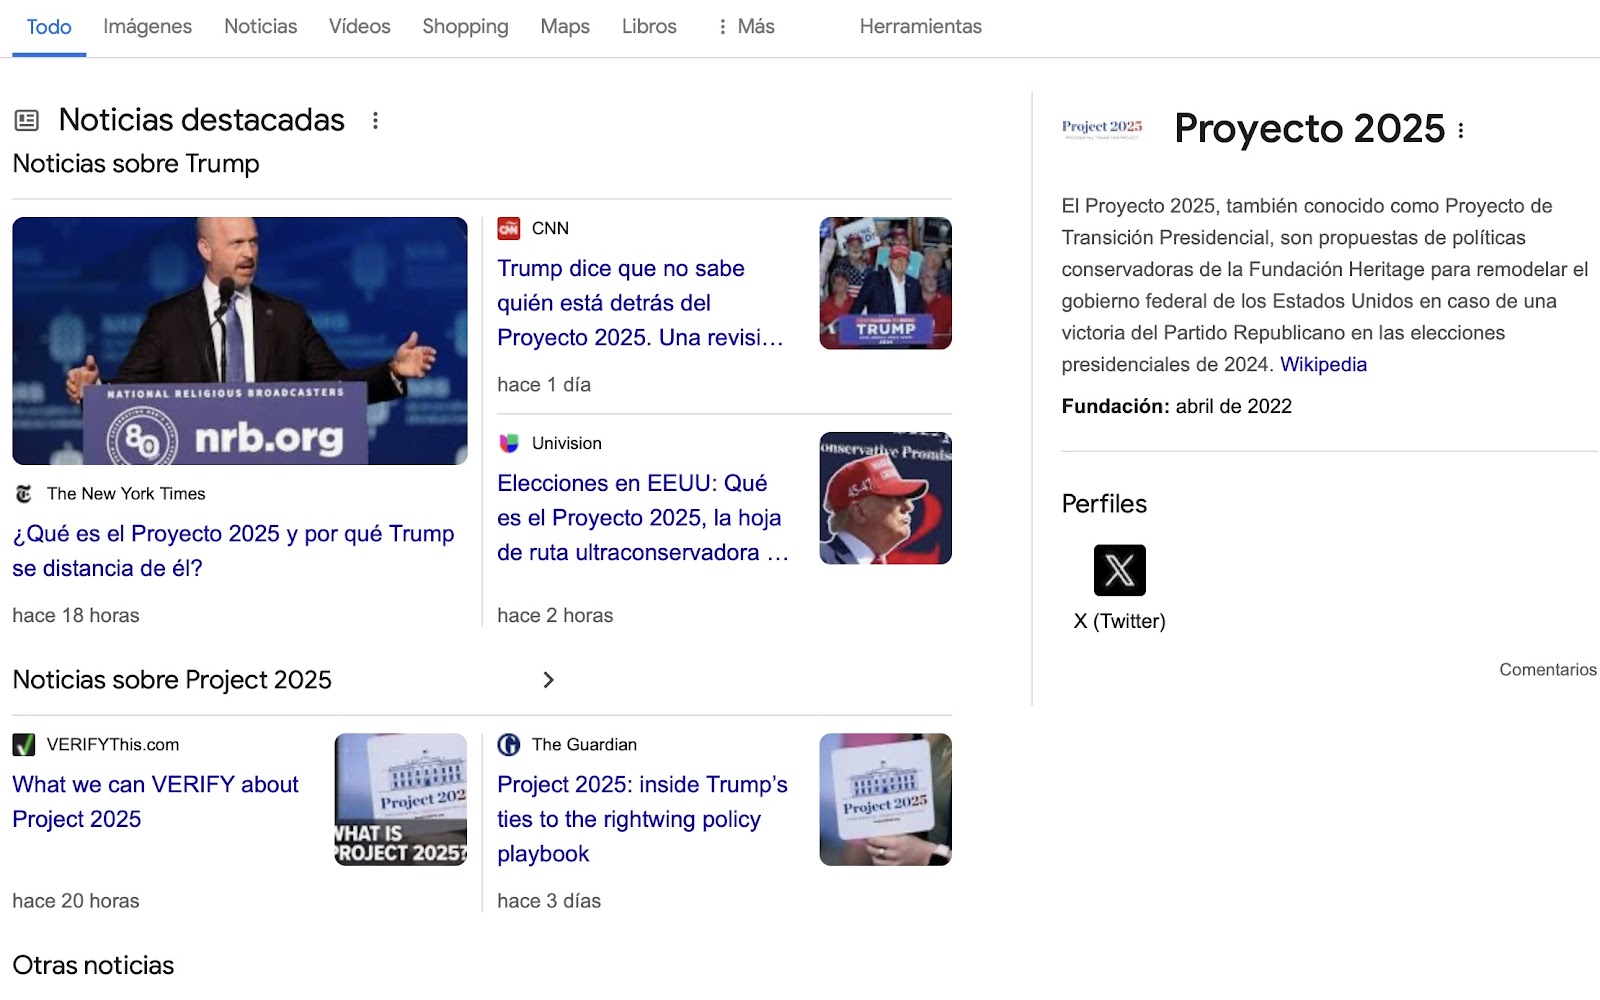The width and height of the screenshot is (1600, 1000).
Task: Click the Trump rally thumbnail beside CNN story
Action: click(885, 283)
